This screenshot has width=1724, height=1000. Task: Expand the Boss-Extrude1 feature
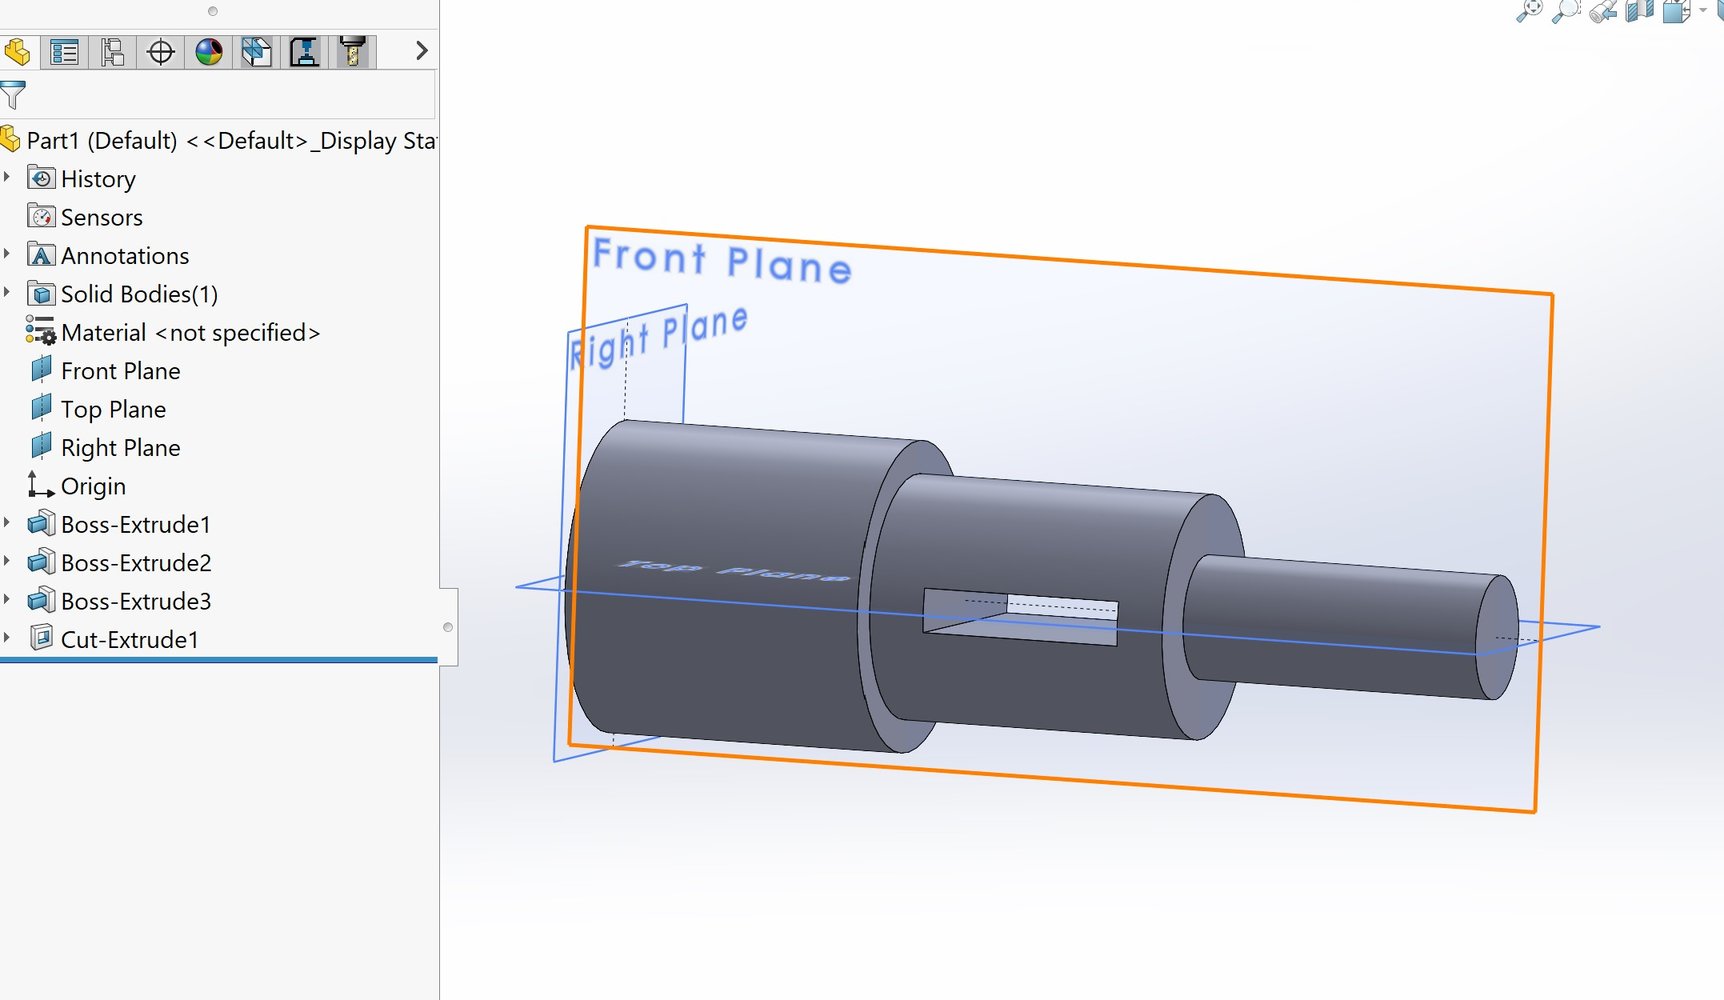(x=8, y=523)
